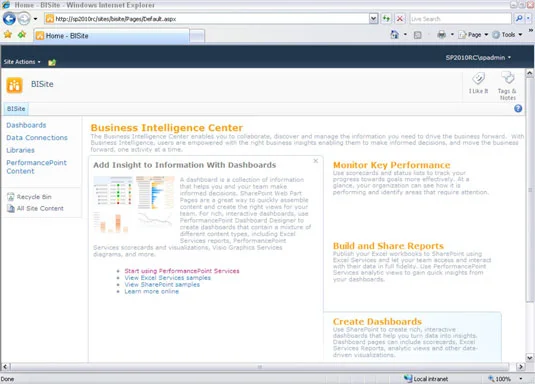
Task: Open a new blank browser tab
Action: [197, 36]
